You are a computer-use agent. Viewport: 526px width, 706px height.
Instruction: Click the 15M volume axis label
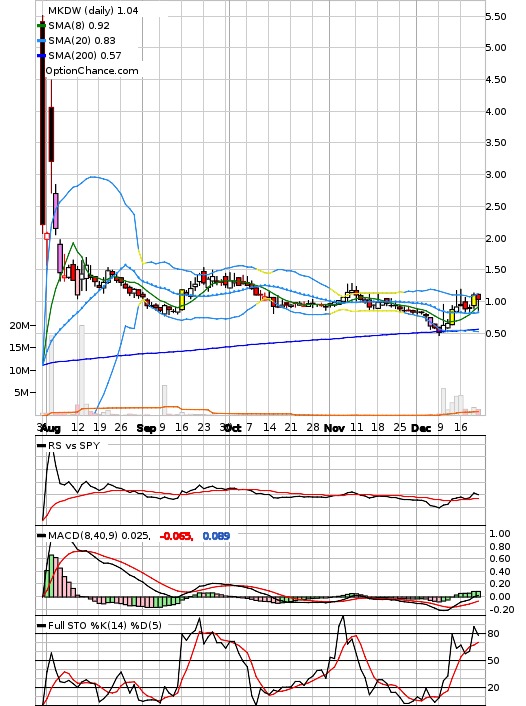point(19,348)
